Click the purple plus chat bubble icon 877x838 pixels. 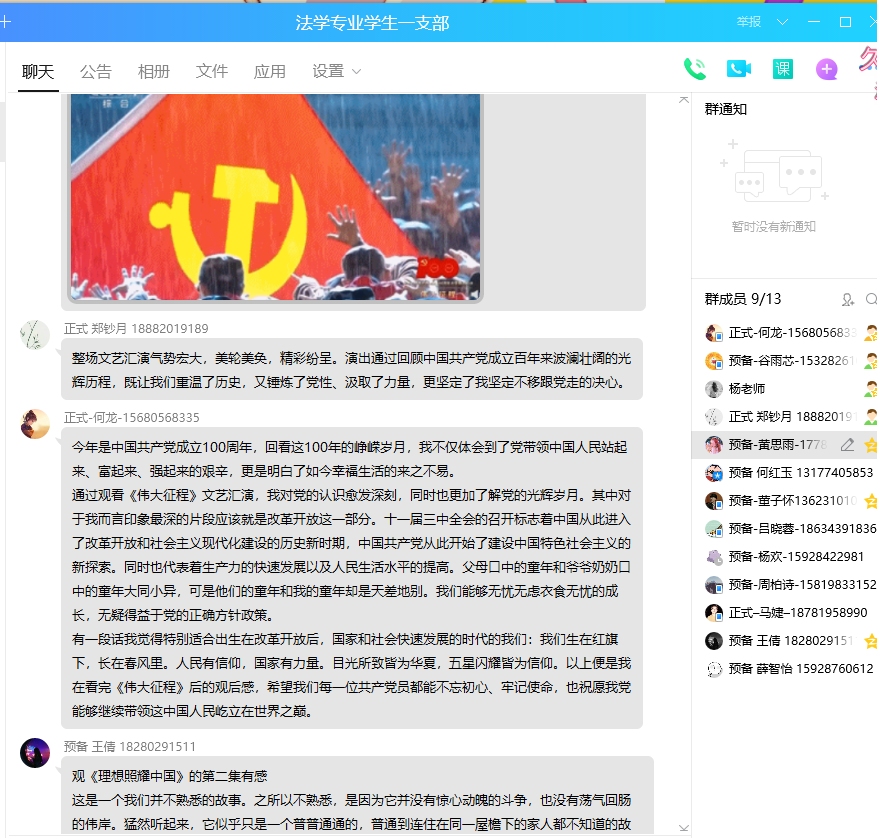(x=827, y=69)
